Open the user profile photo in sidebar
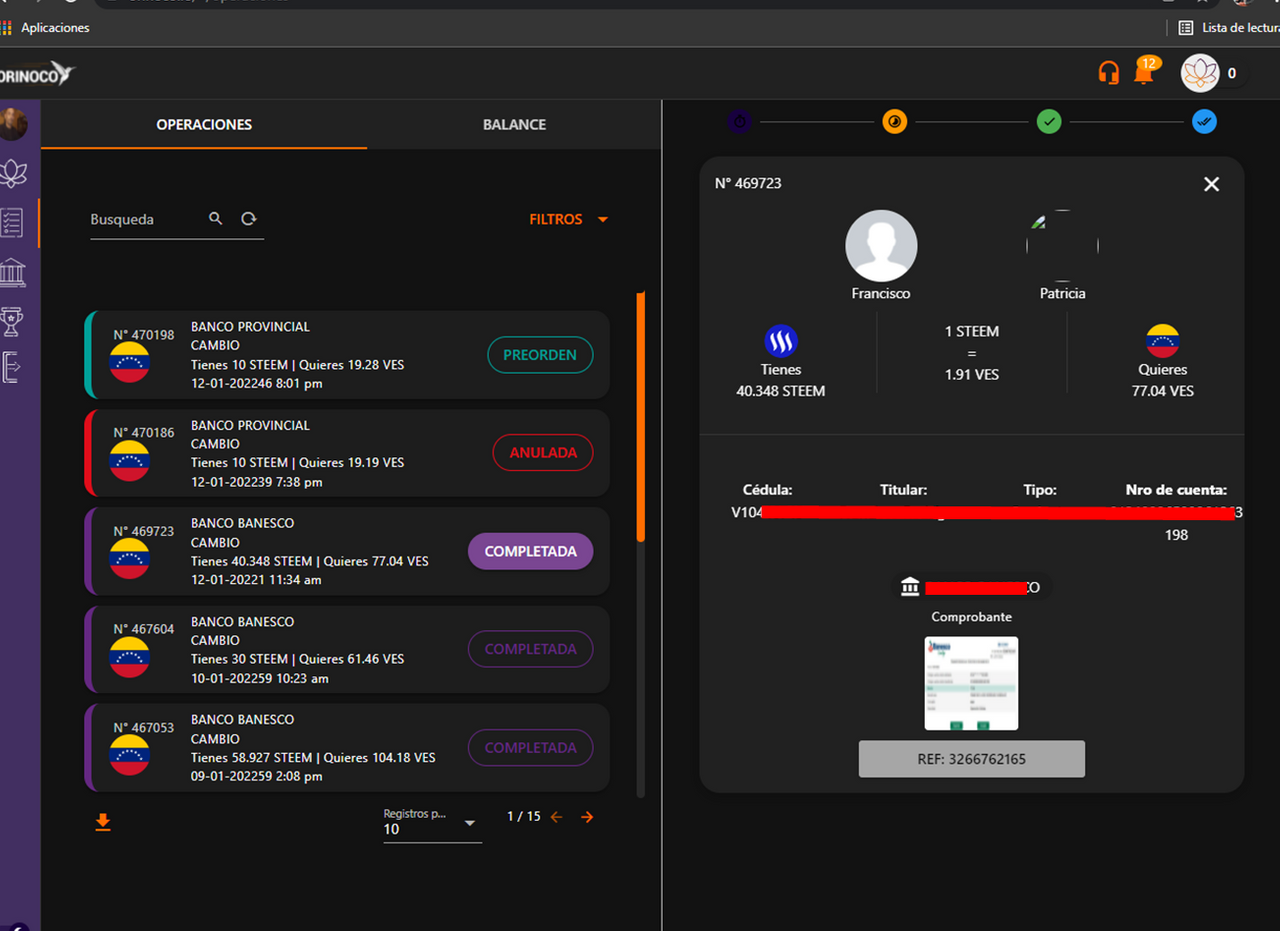 13,124
